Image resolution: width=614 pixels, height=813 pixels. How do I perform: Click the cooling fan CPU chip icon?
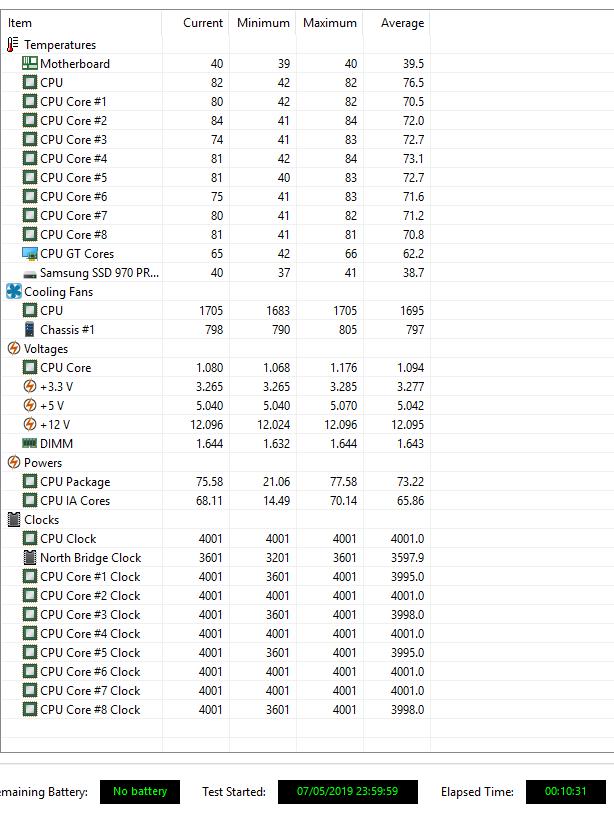pos(30,310)
